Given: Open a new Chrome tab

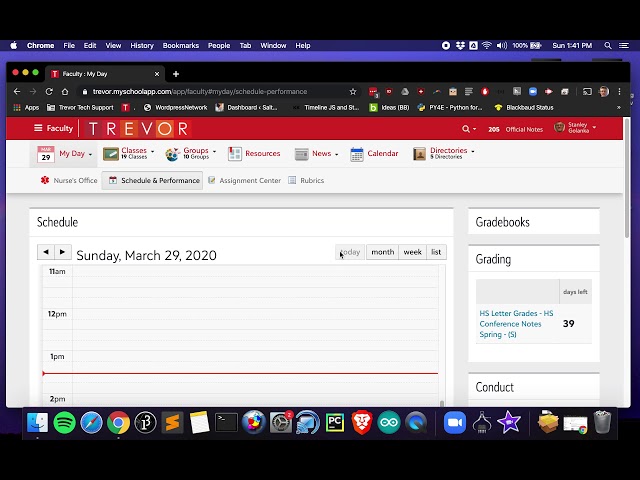Looking at the screenshot, I should coord(176,74).
